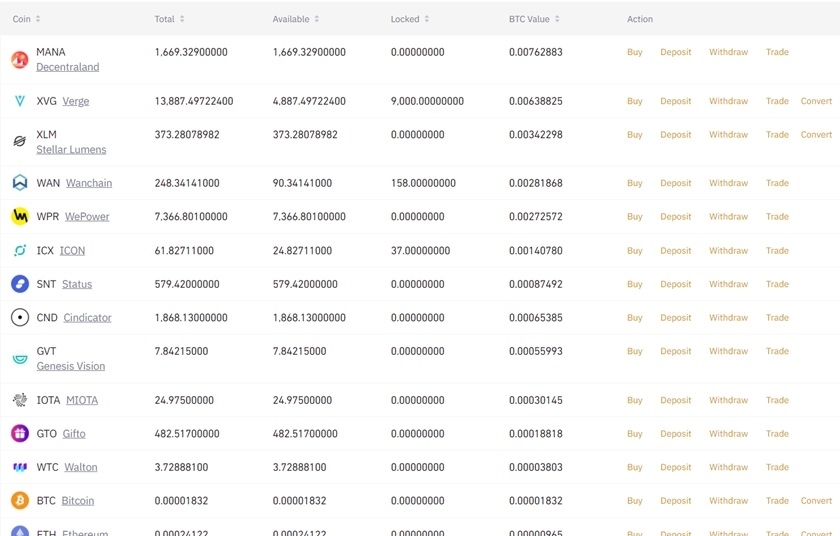Click the GTO Gifto coin icon
This screenshot has height=536, width=840.
point(20,433)
